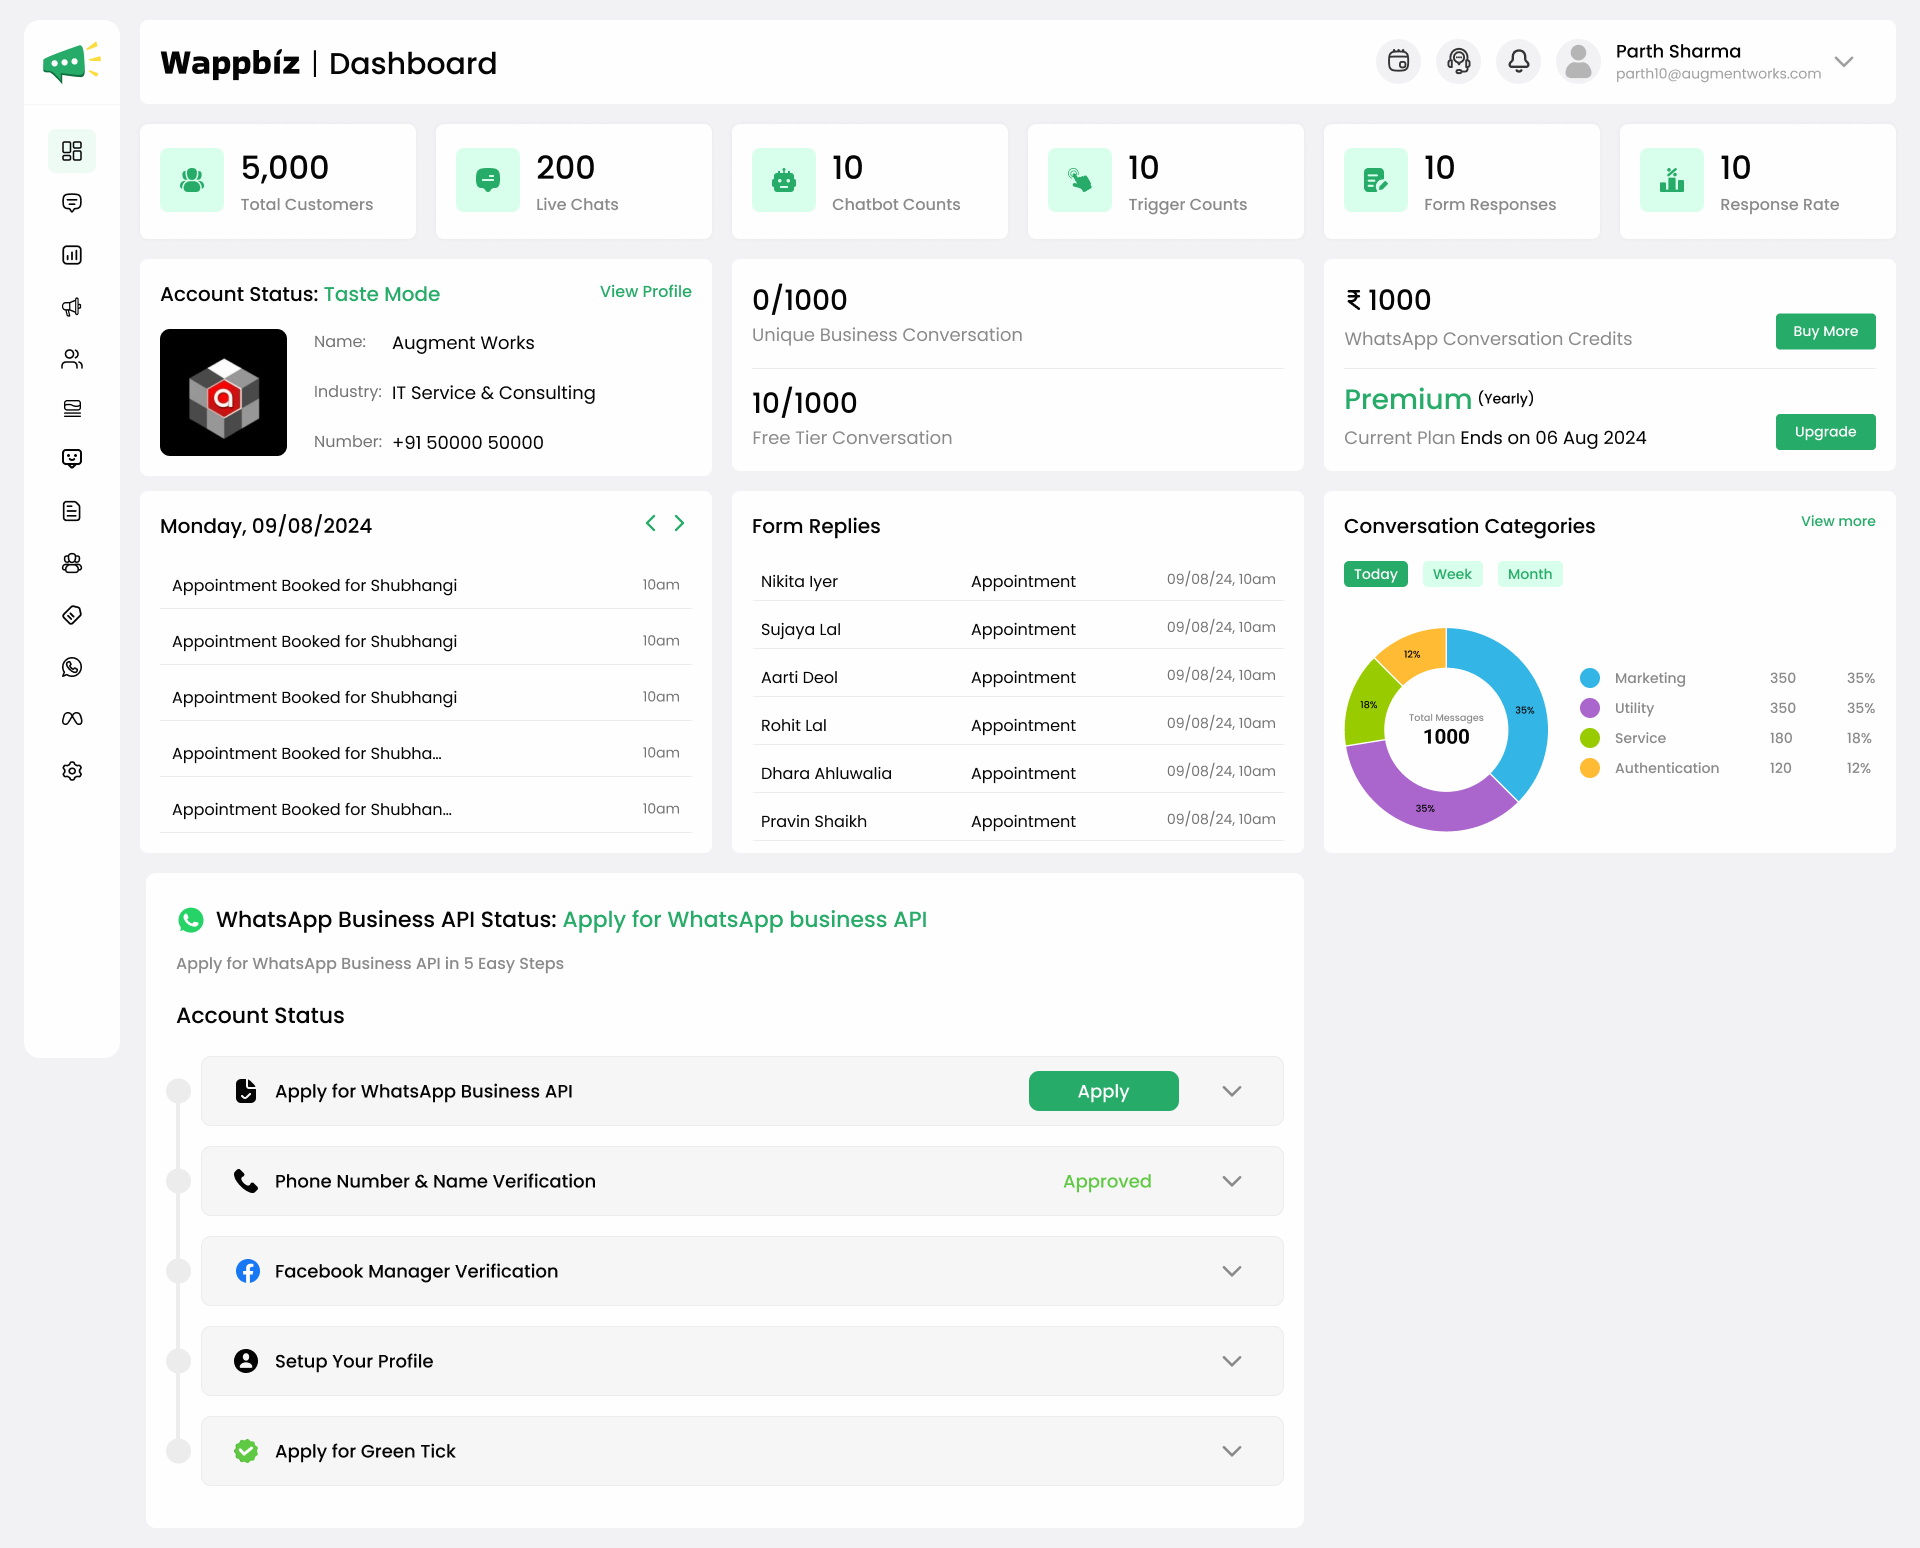Click Buy More for WhatsApp conversation credits
This screenshot has height=1548, width=1920.
pyautogui.click(x=1825, y=331)
